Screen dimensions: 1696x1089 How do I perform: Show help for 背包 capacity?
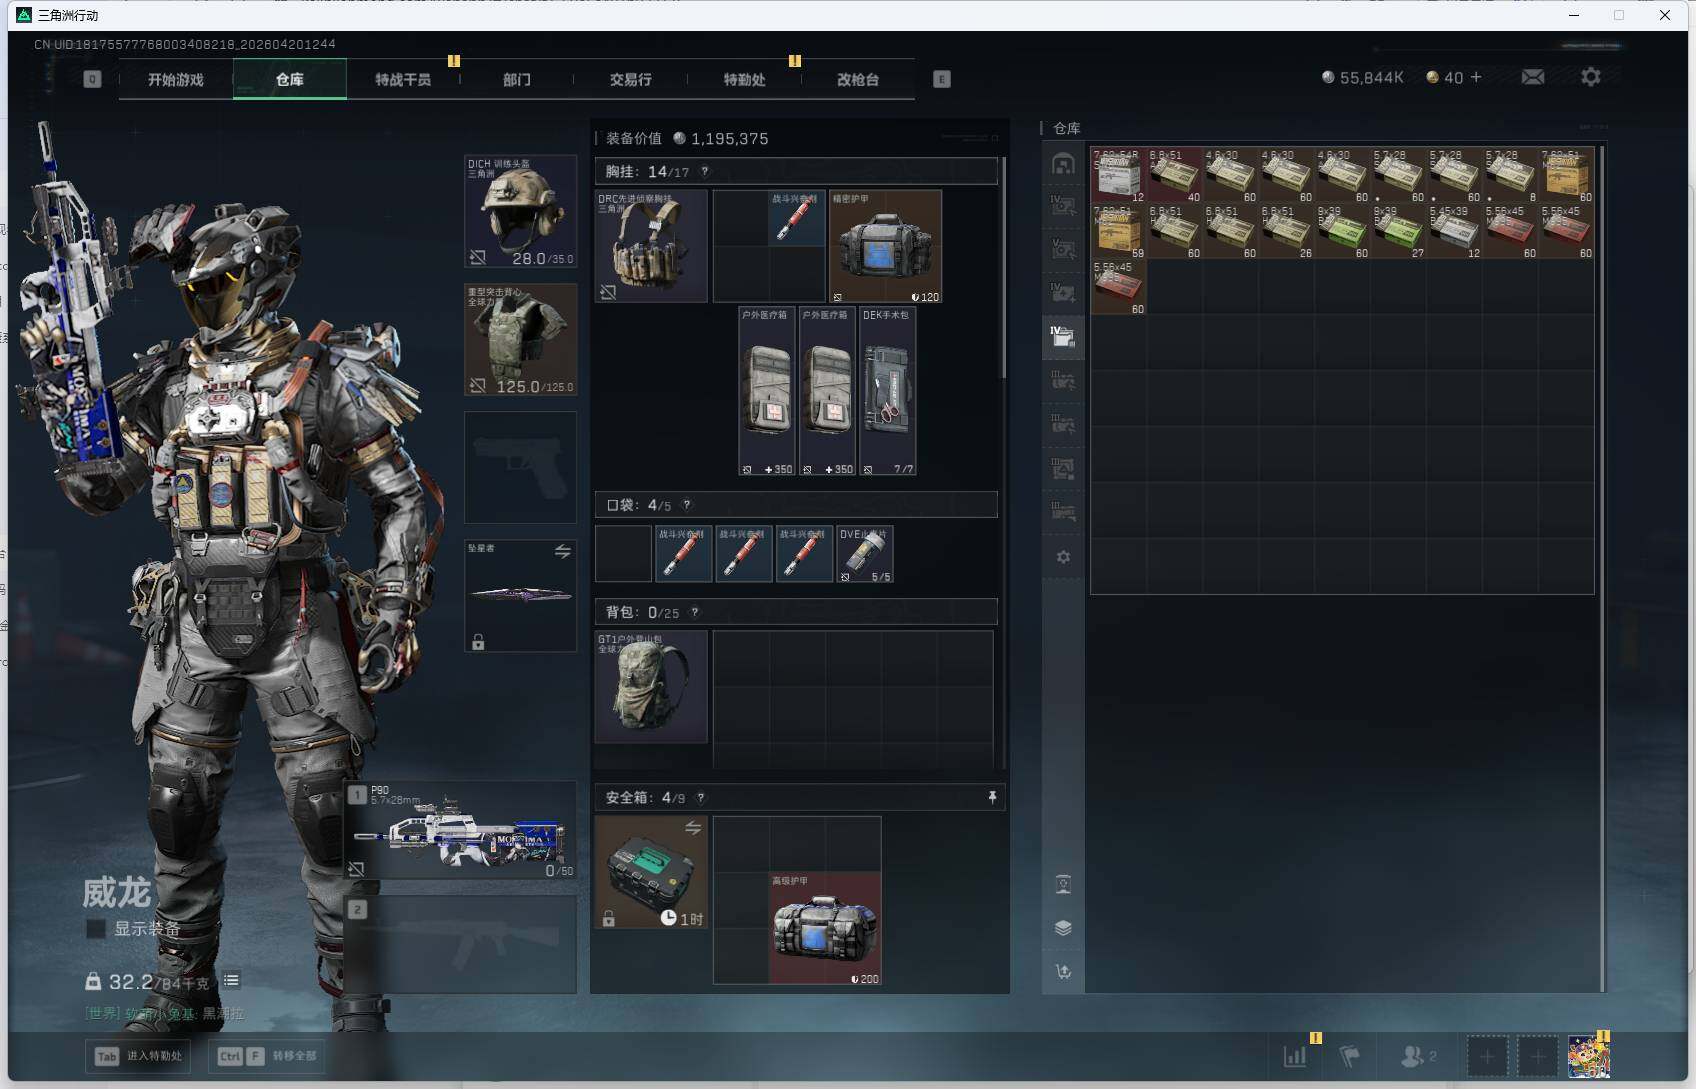695,612
